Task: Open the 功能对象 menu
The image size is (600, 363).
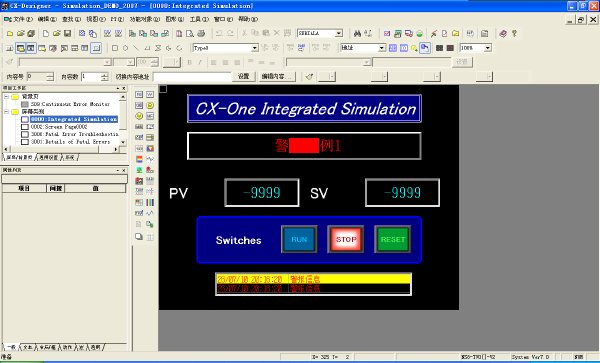Action: [x=145, y=19]
